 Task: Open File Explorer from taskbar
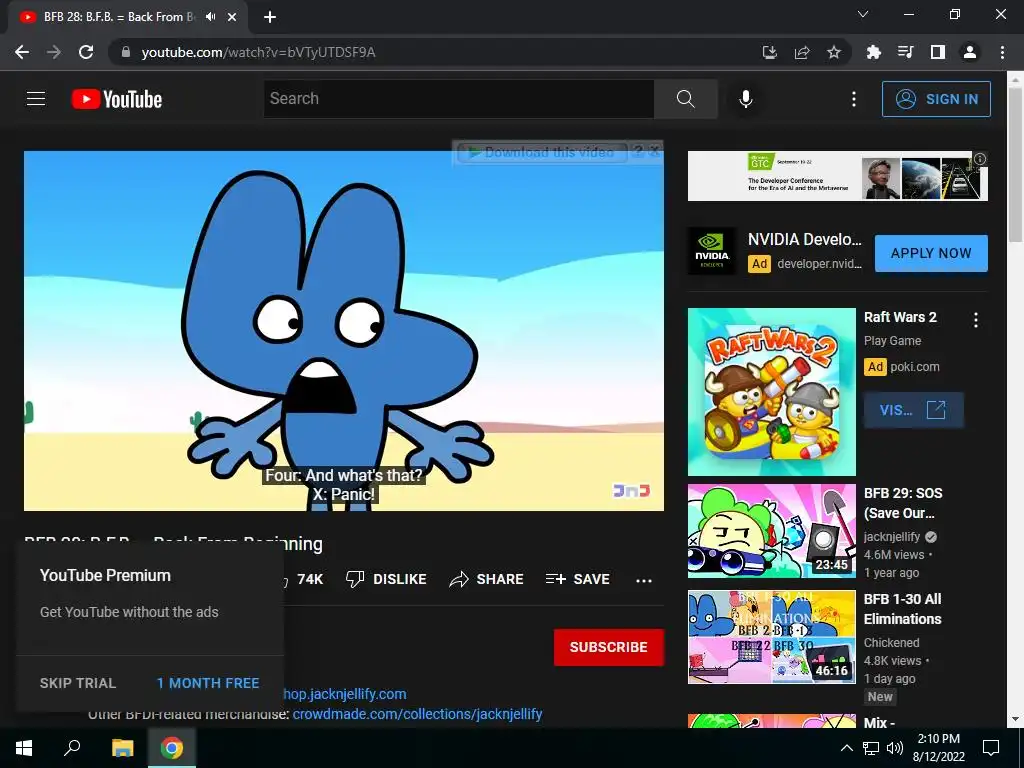click(x=122, y=748)
